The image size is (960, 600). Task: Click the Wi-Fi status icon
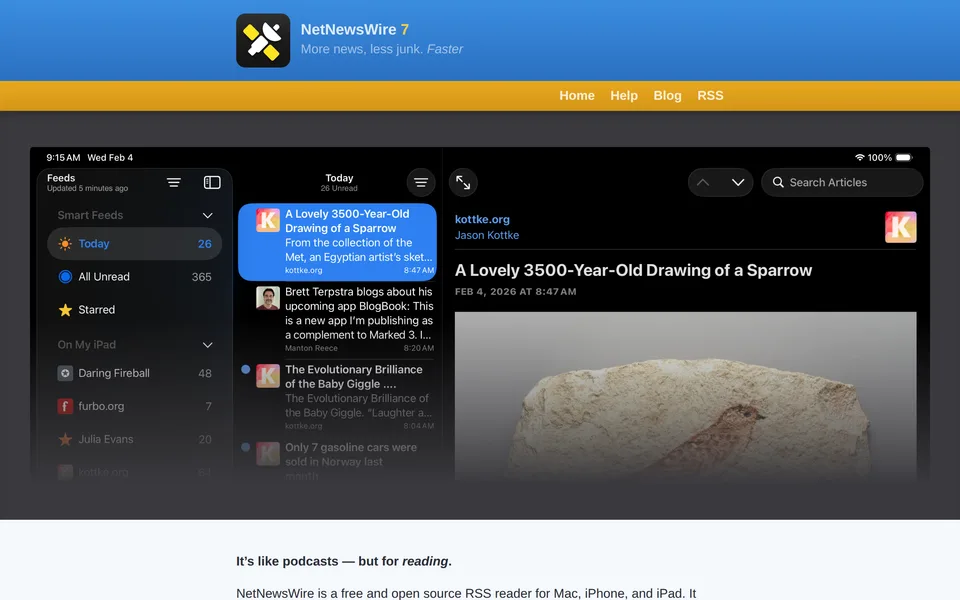point(860,157)
